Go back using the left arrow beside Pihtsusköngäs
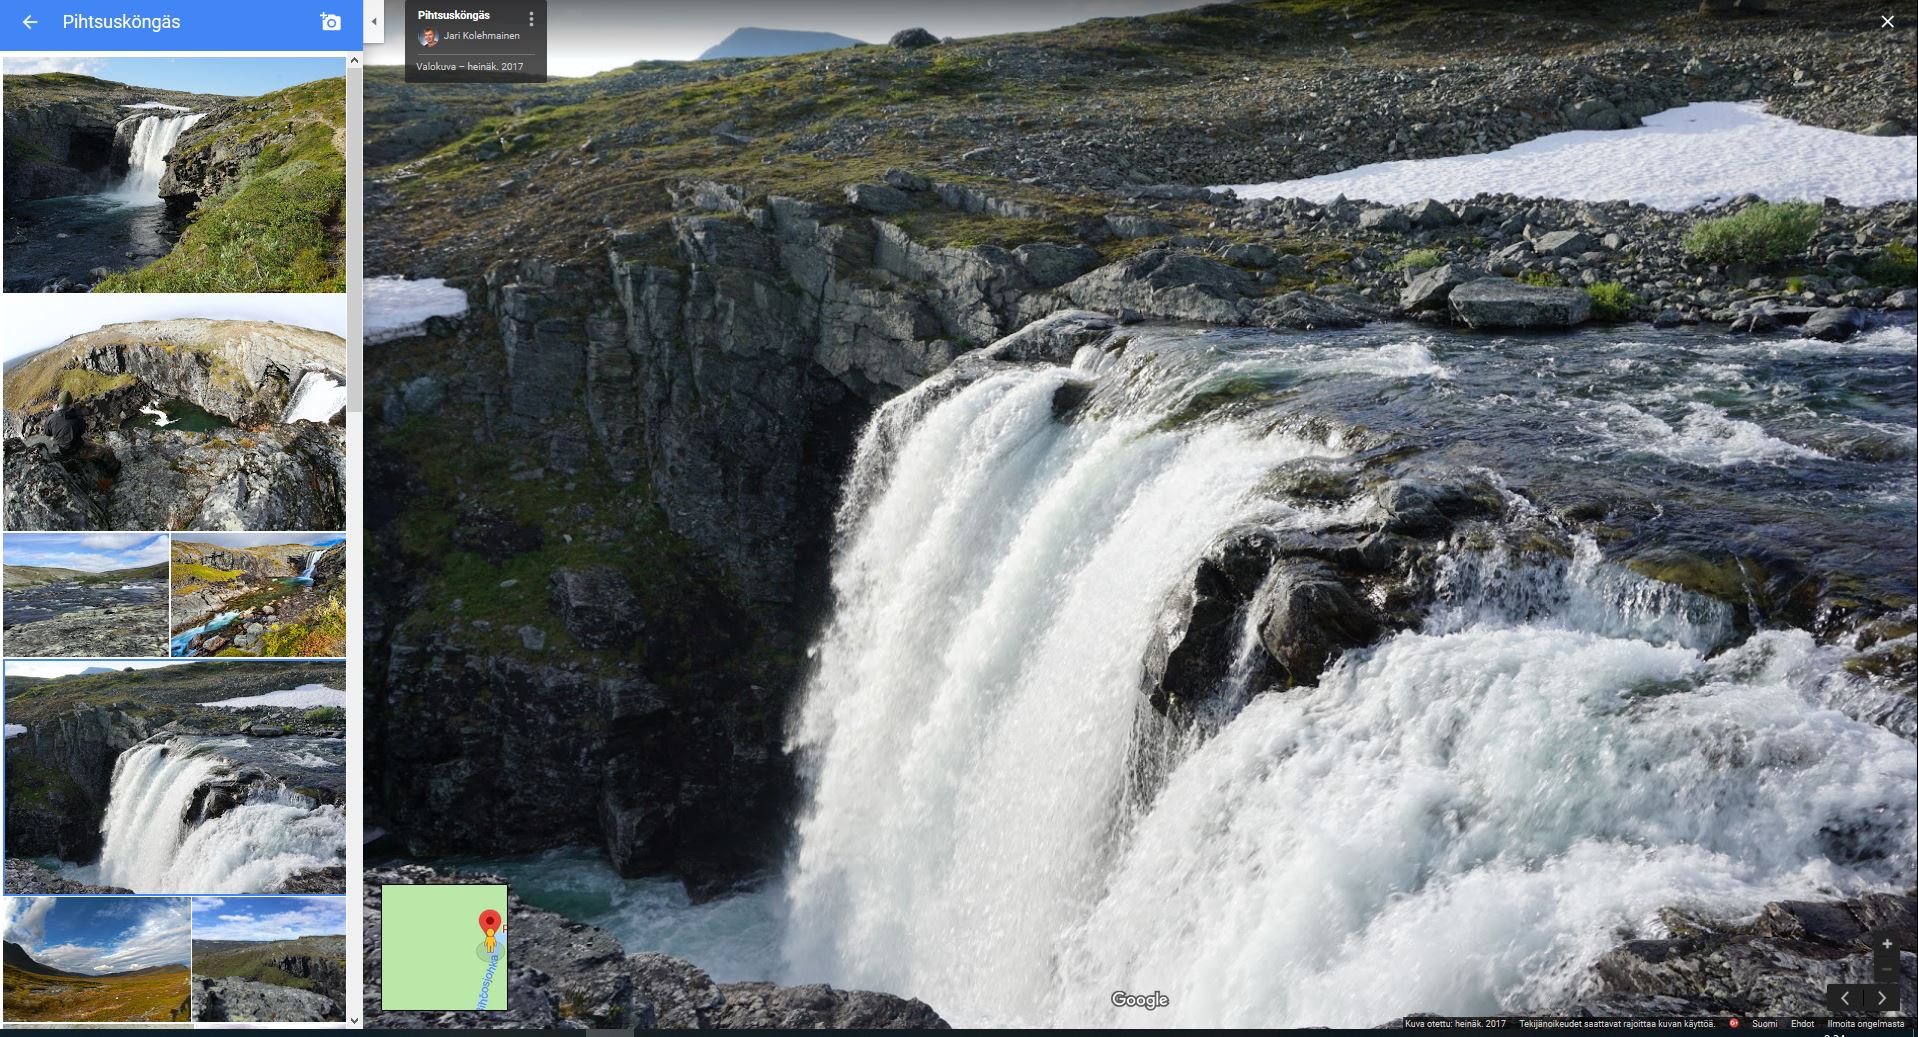The image size is (1918, 1037). point(30,22)
